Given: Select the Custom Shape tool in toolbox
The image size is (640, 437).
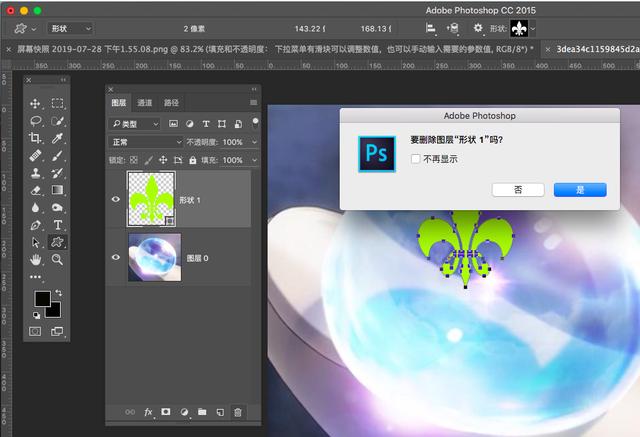Looking at the screenshot, I should (57, 242).
